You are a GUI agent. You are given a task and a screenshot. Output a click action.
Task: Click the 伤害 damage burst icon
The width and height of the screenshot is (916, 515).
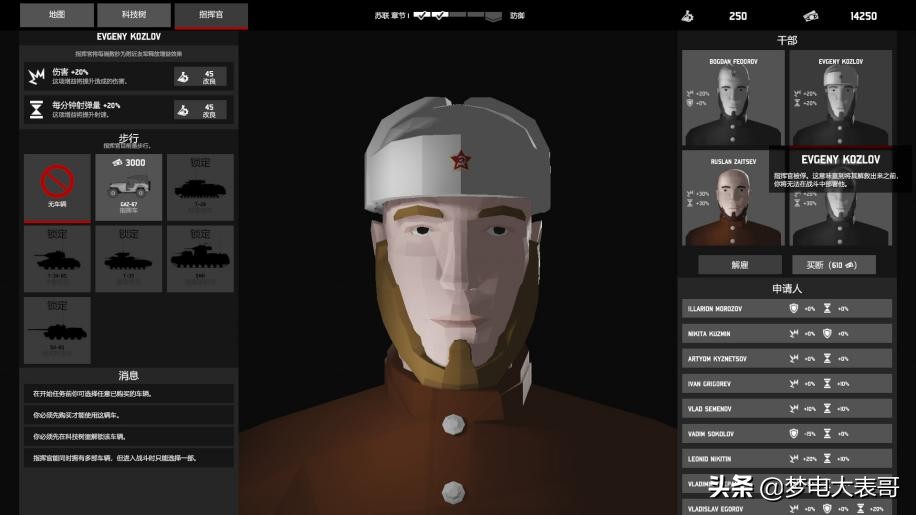(x=36, y=76)
